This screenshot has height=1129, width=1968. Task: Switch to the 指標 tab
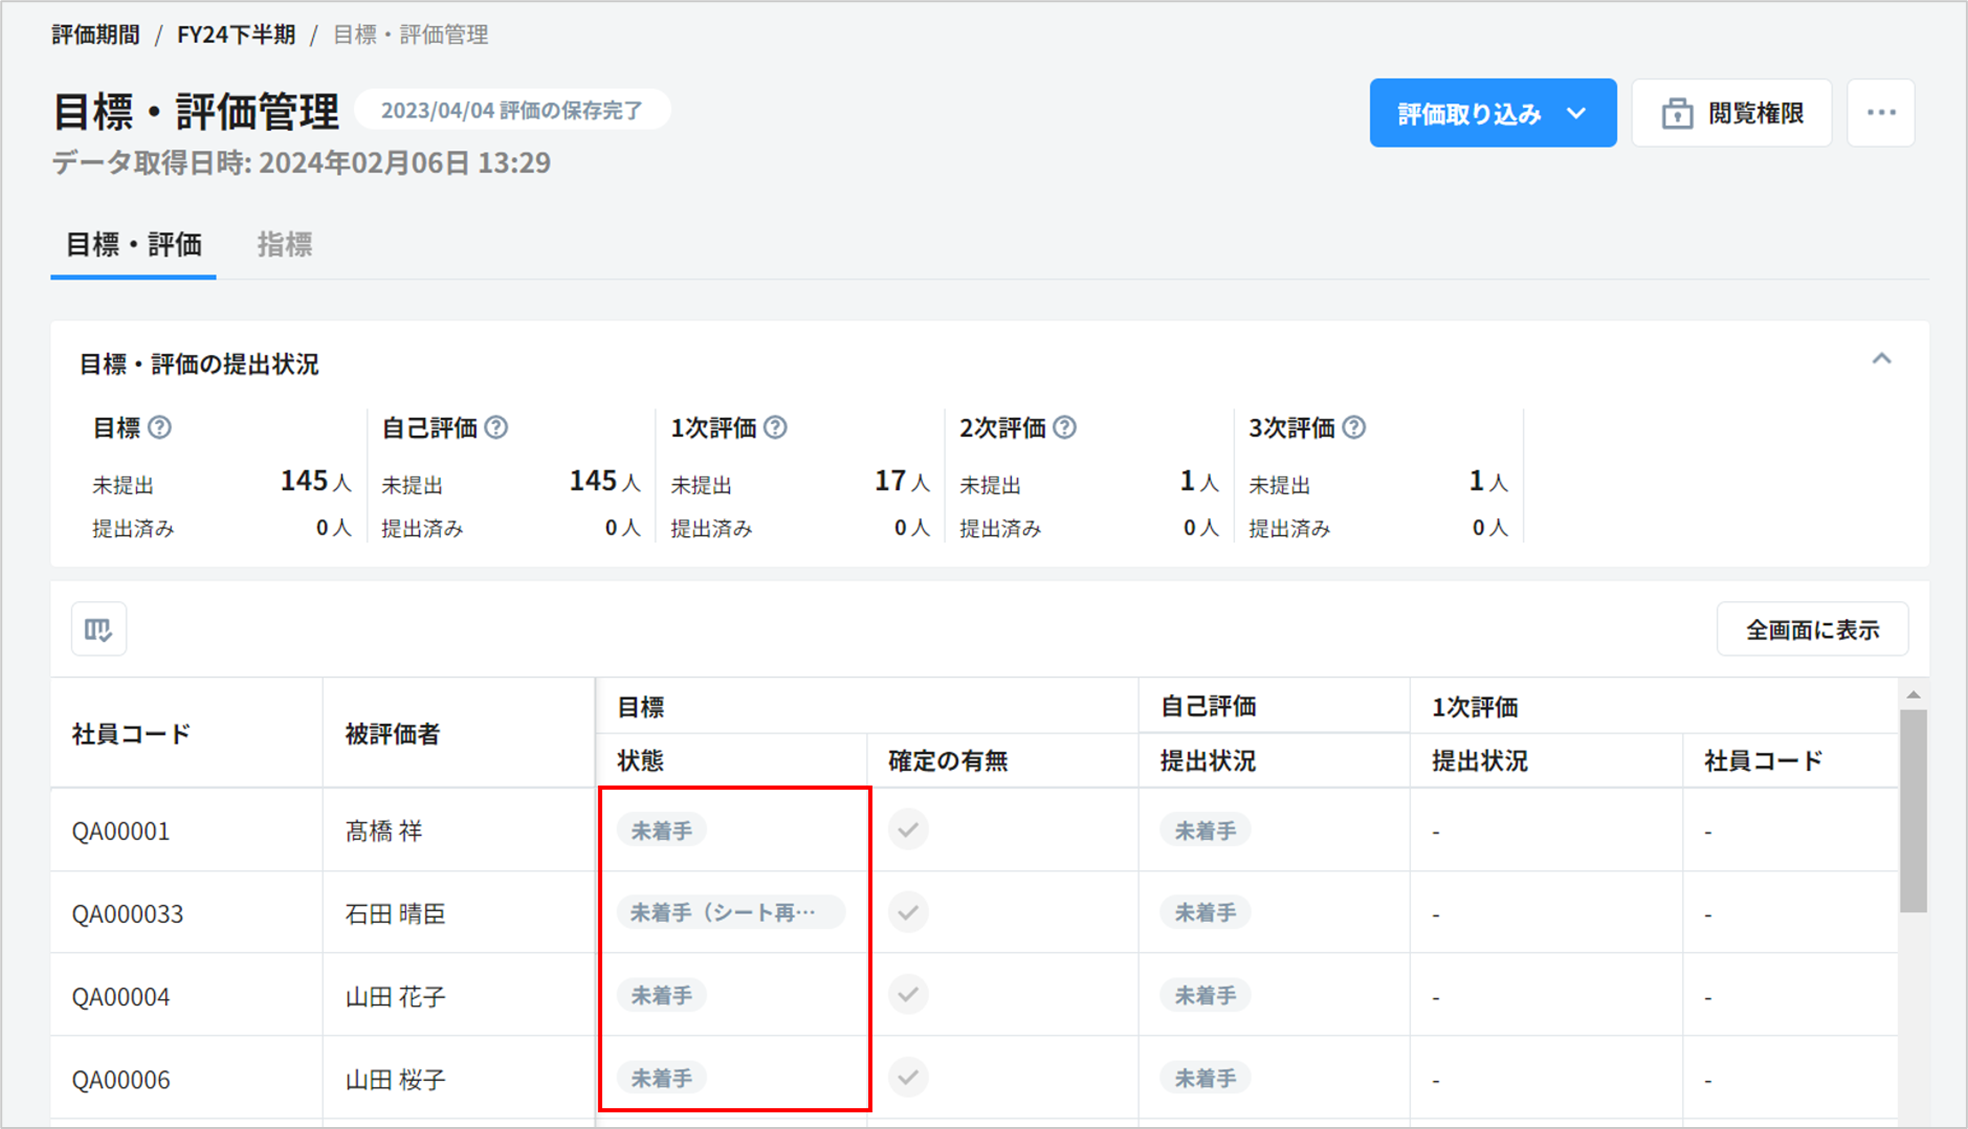pyautogui.click(x=284, y=245)
